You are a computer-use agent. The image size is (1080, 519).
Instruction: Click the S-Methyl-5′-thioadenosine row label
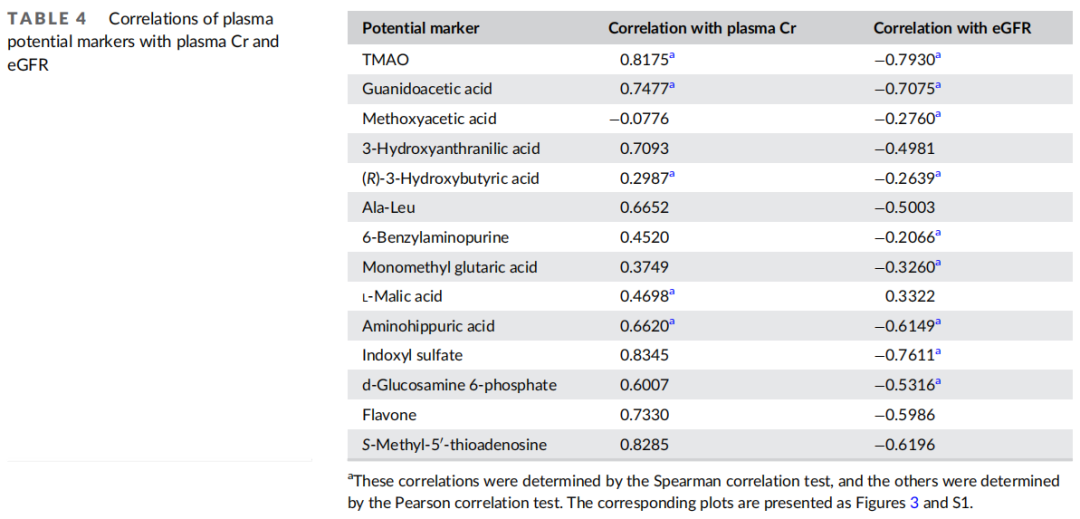pos(455,445)
